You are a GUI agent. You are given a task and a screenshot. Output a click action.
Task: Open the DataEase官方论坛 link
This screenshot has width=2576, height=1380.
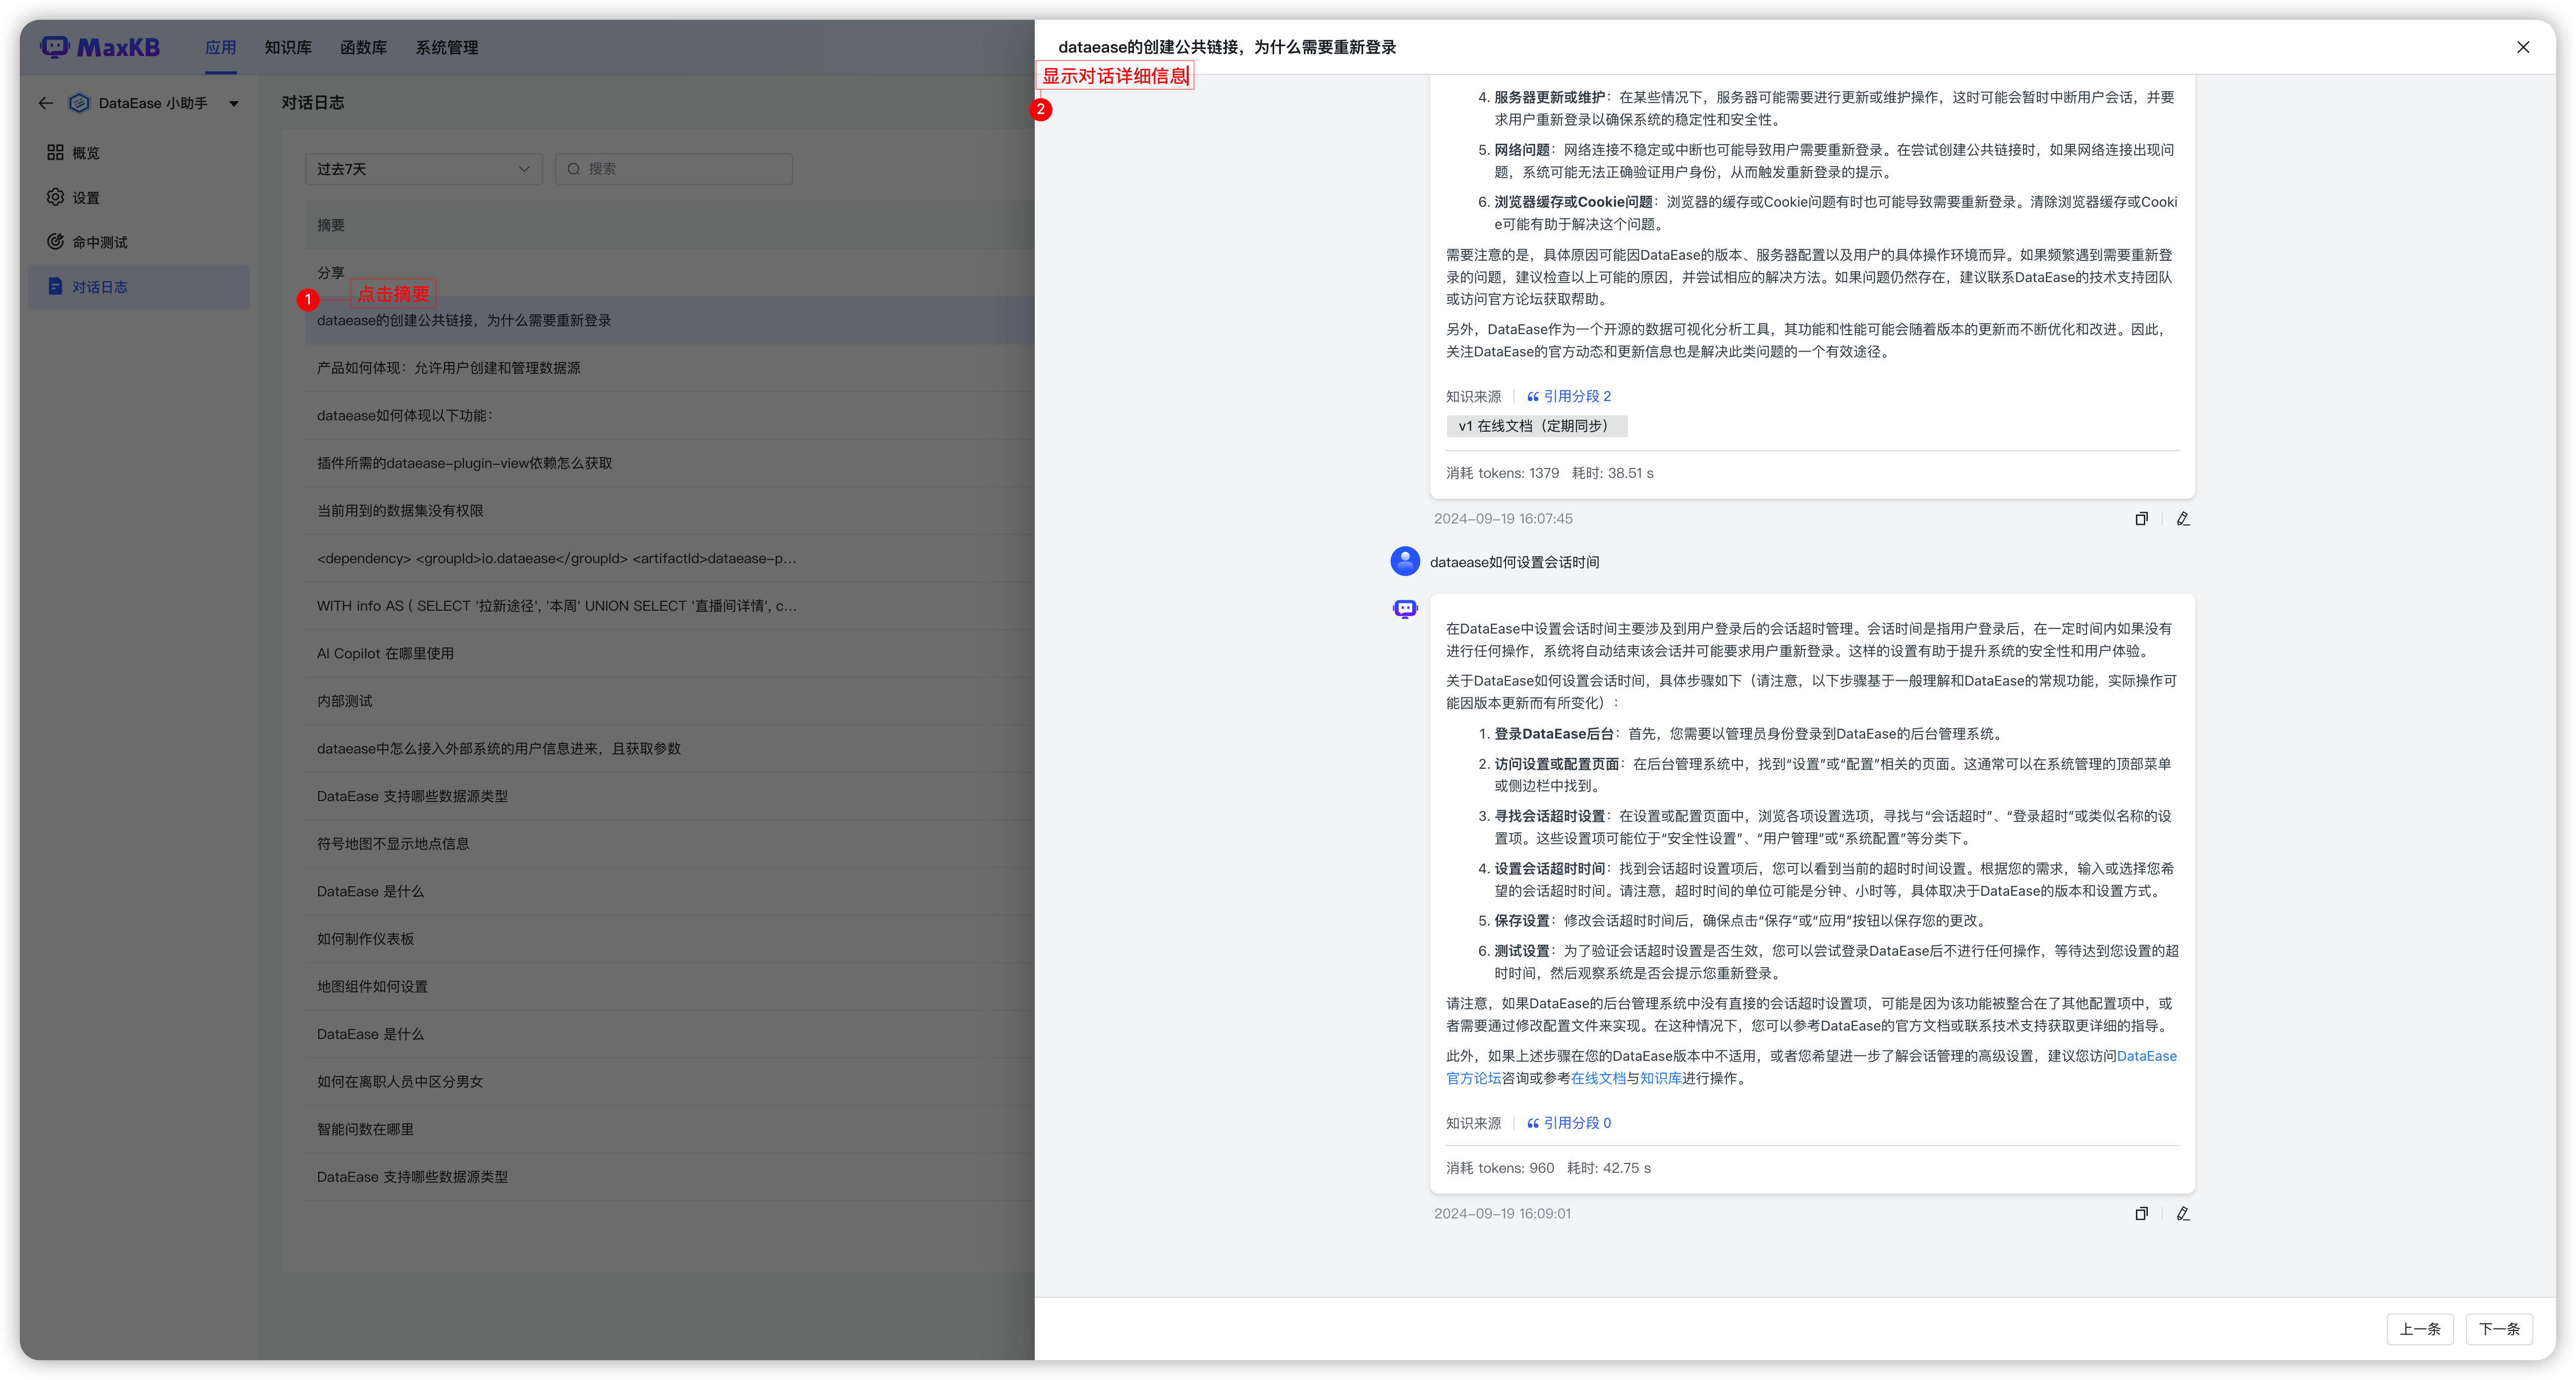click(x=1473, y=1078)
